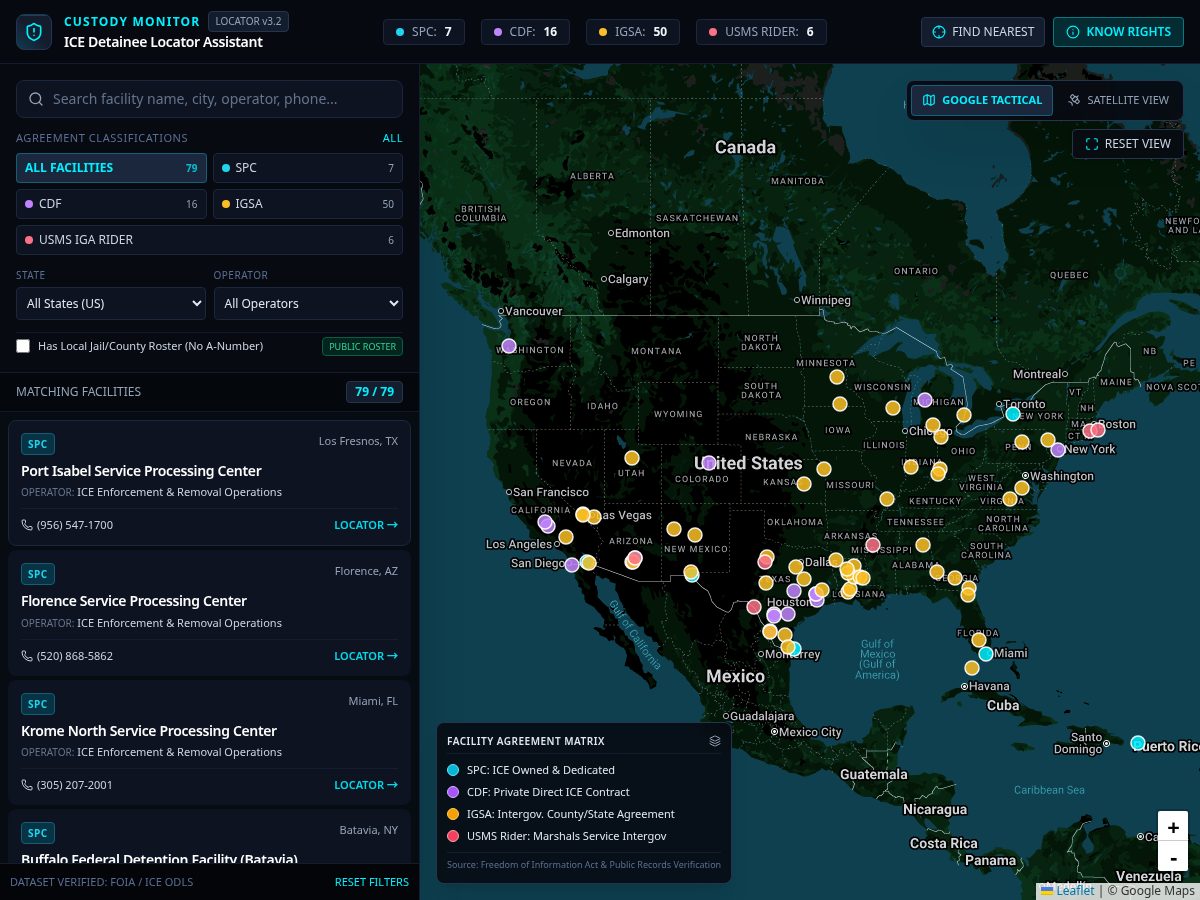This screenshot has height=900, width=1200.
Task: Click the layers icon in Facility Agreement Matrix
Action: pos(715,741)
